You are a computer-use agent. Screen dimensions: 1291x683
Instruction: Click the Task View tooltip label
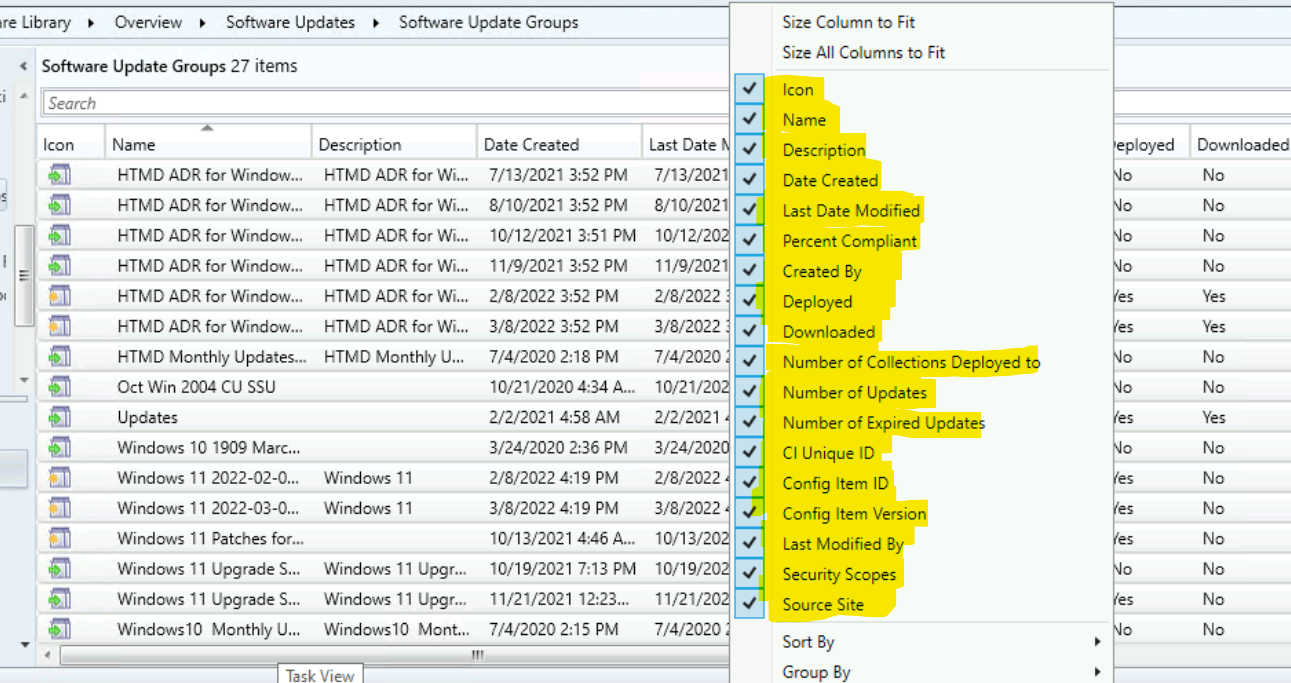320,675
